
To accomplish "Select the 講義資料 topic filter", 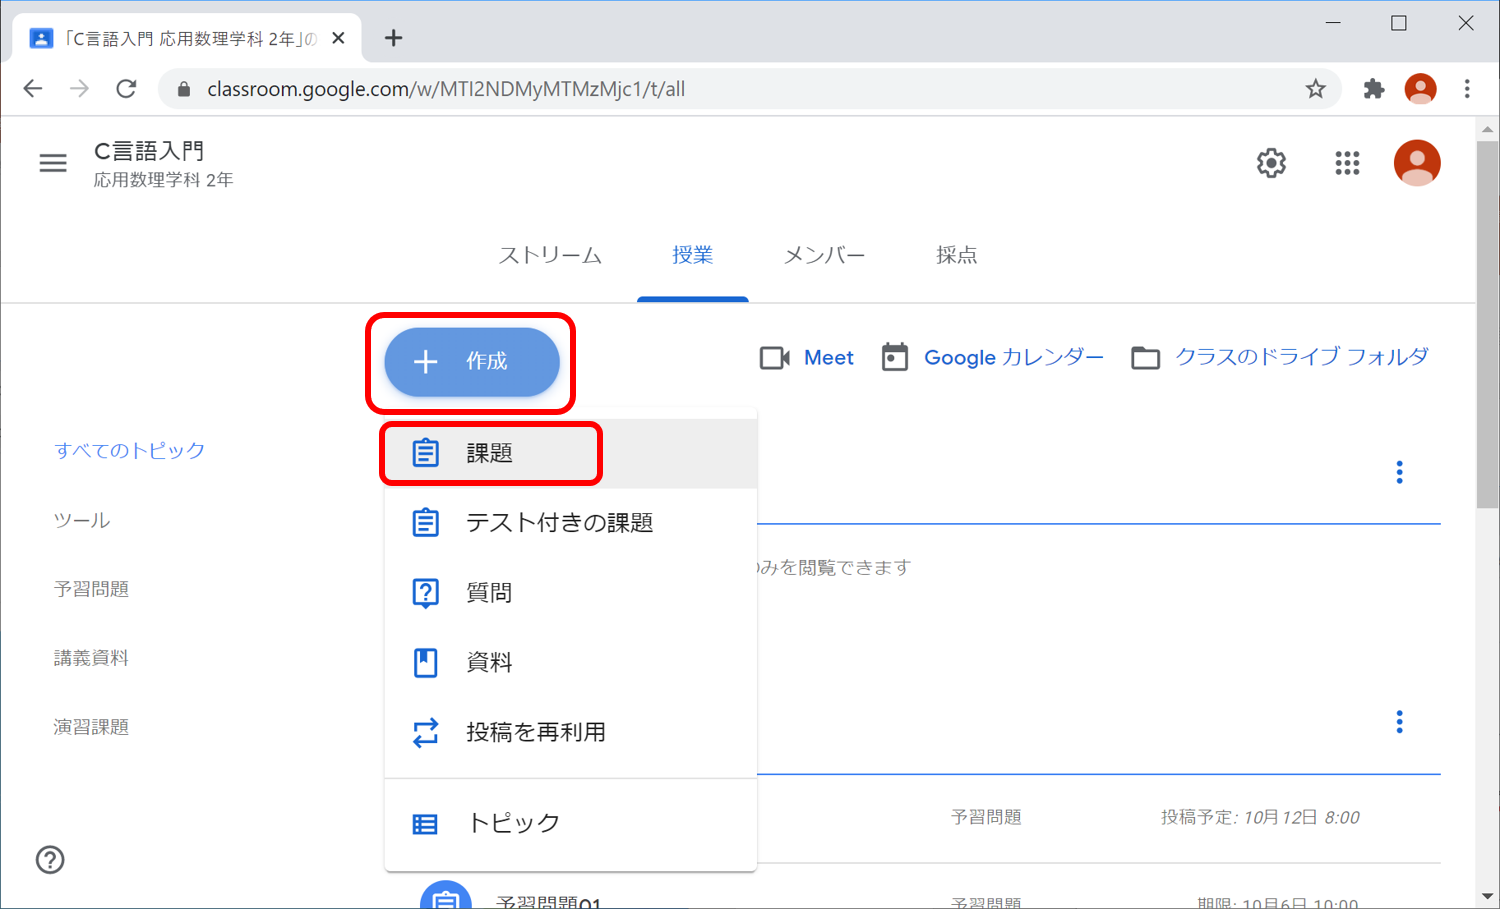I will point(91,658).
